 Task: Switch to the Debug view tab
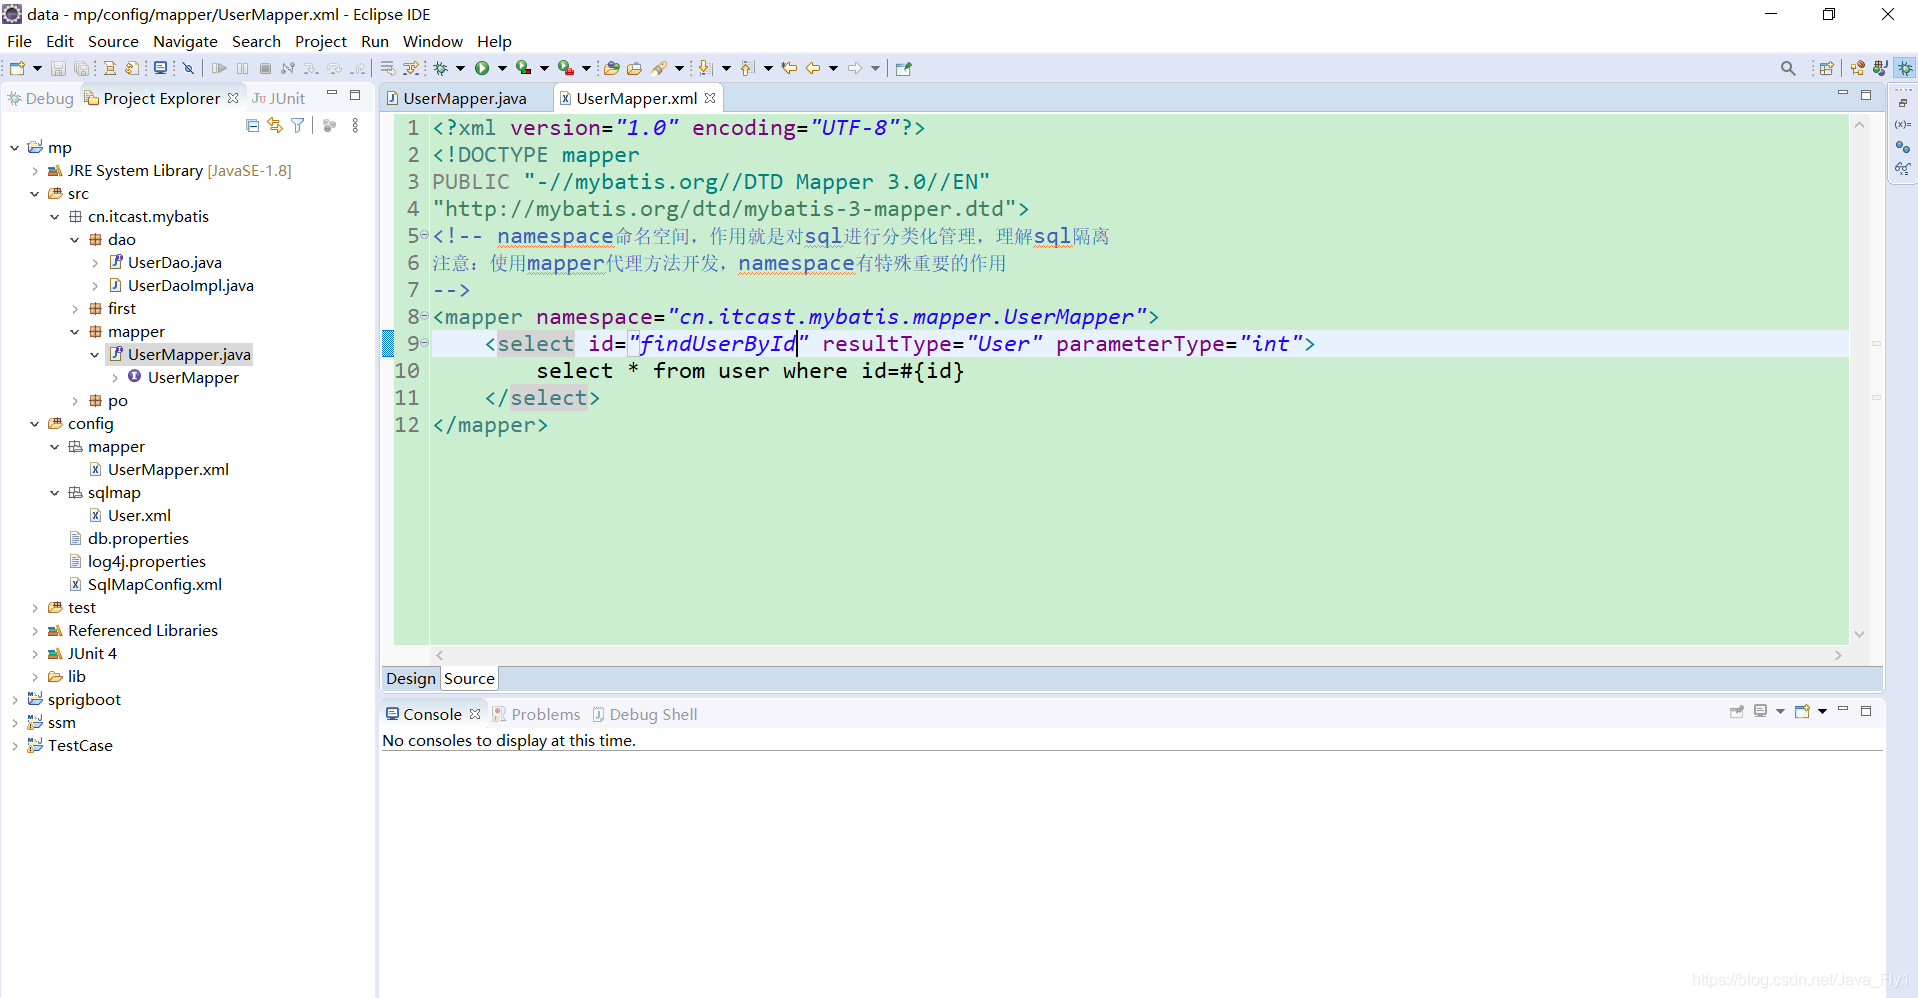pyautogui.click(x=40, y=98)
